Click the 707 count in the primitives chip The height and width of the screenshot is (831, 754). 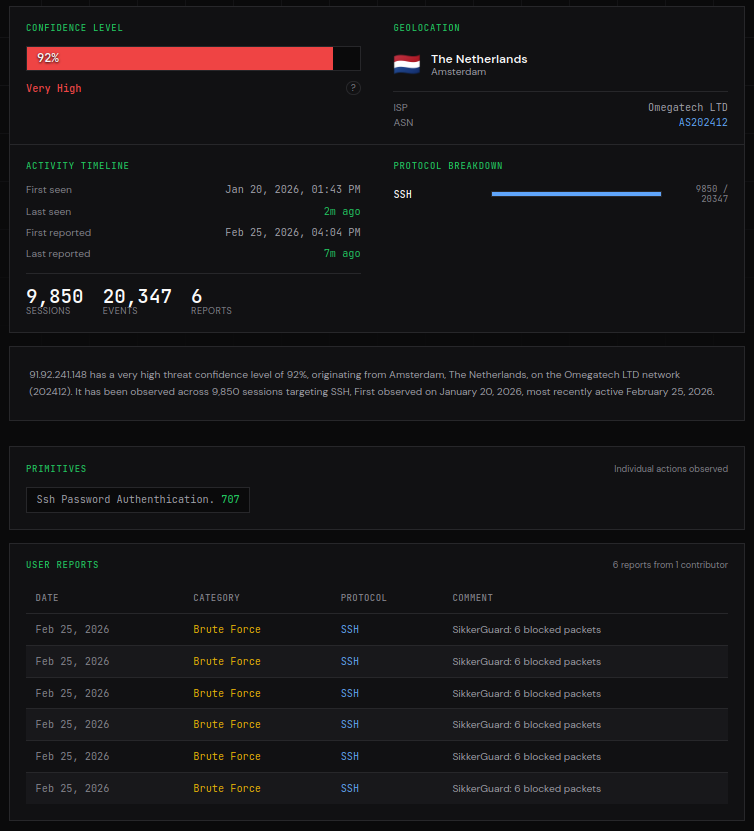click(230, 499)
